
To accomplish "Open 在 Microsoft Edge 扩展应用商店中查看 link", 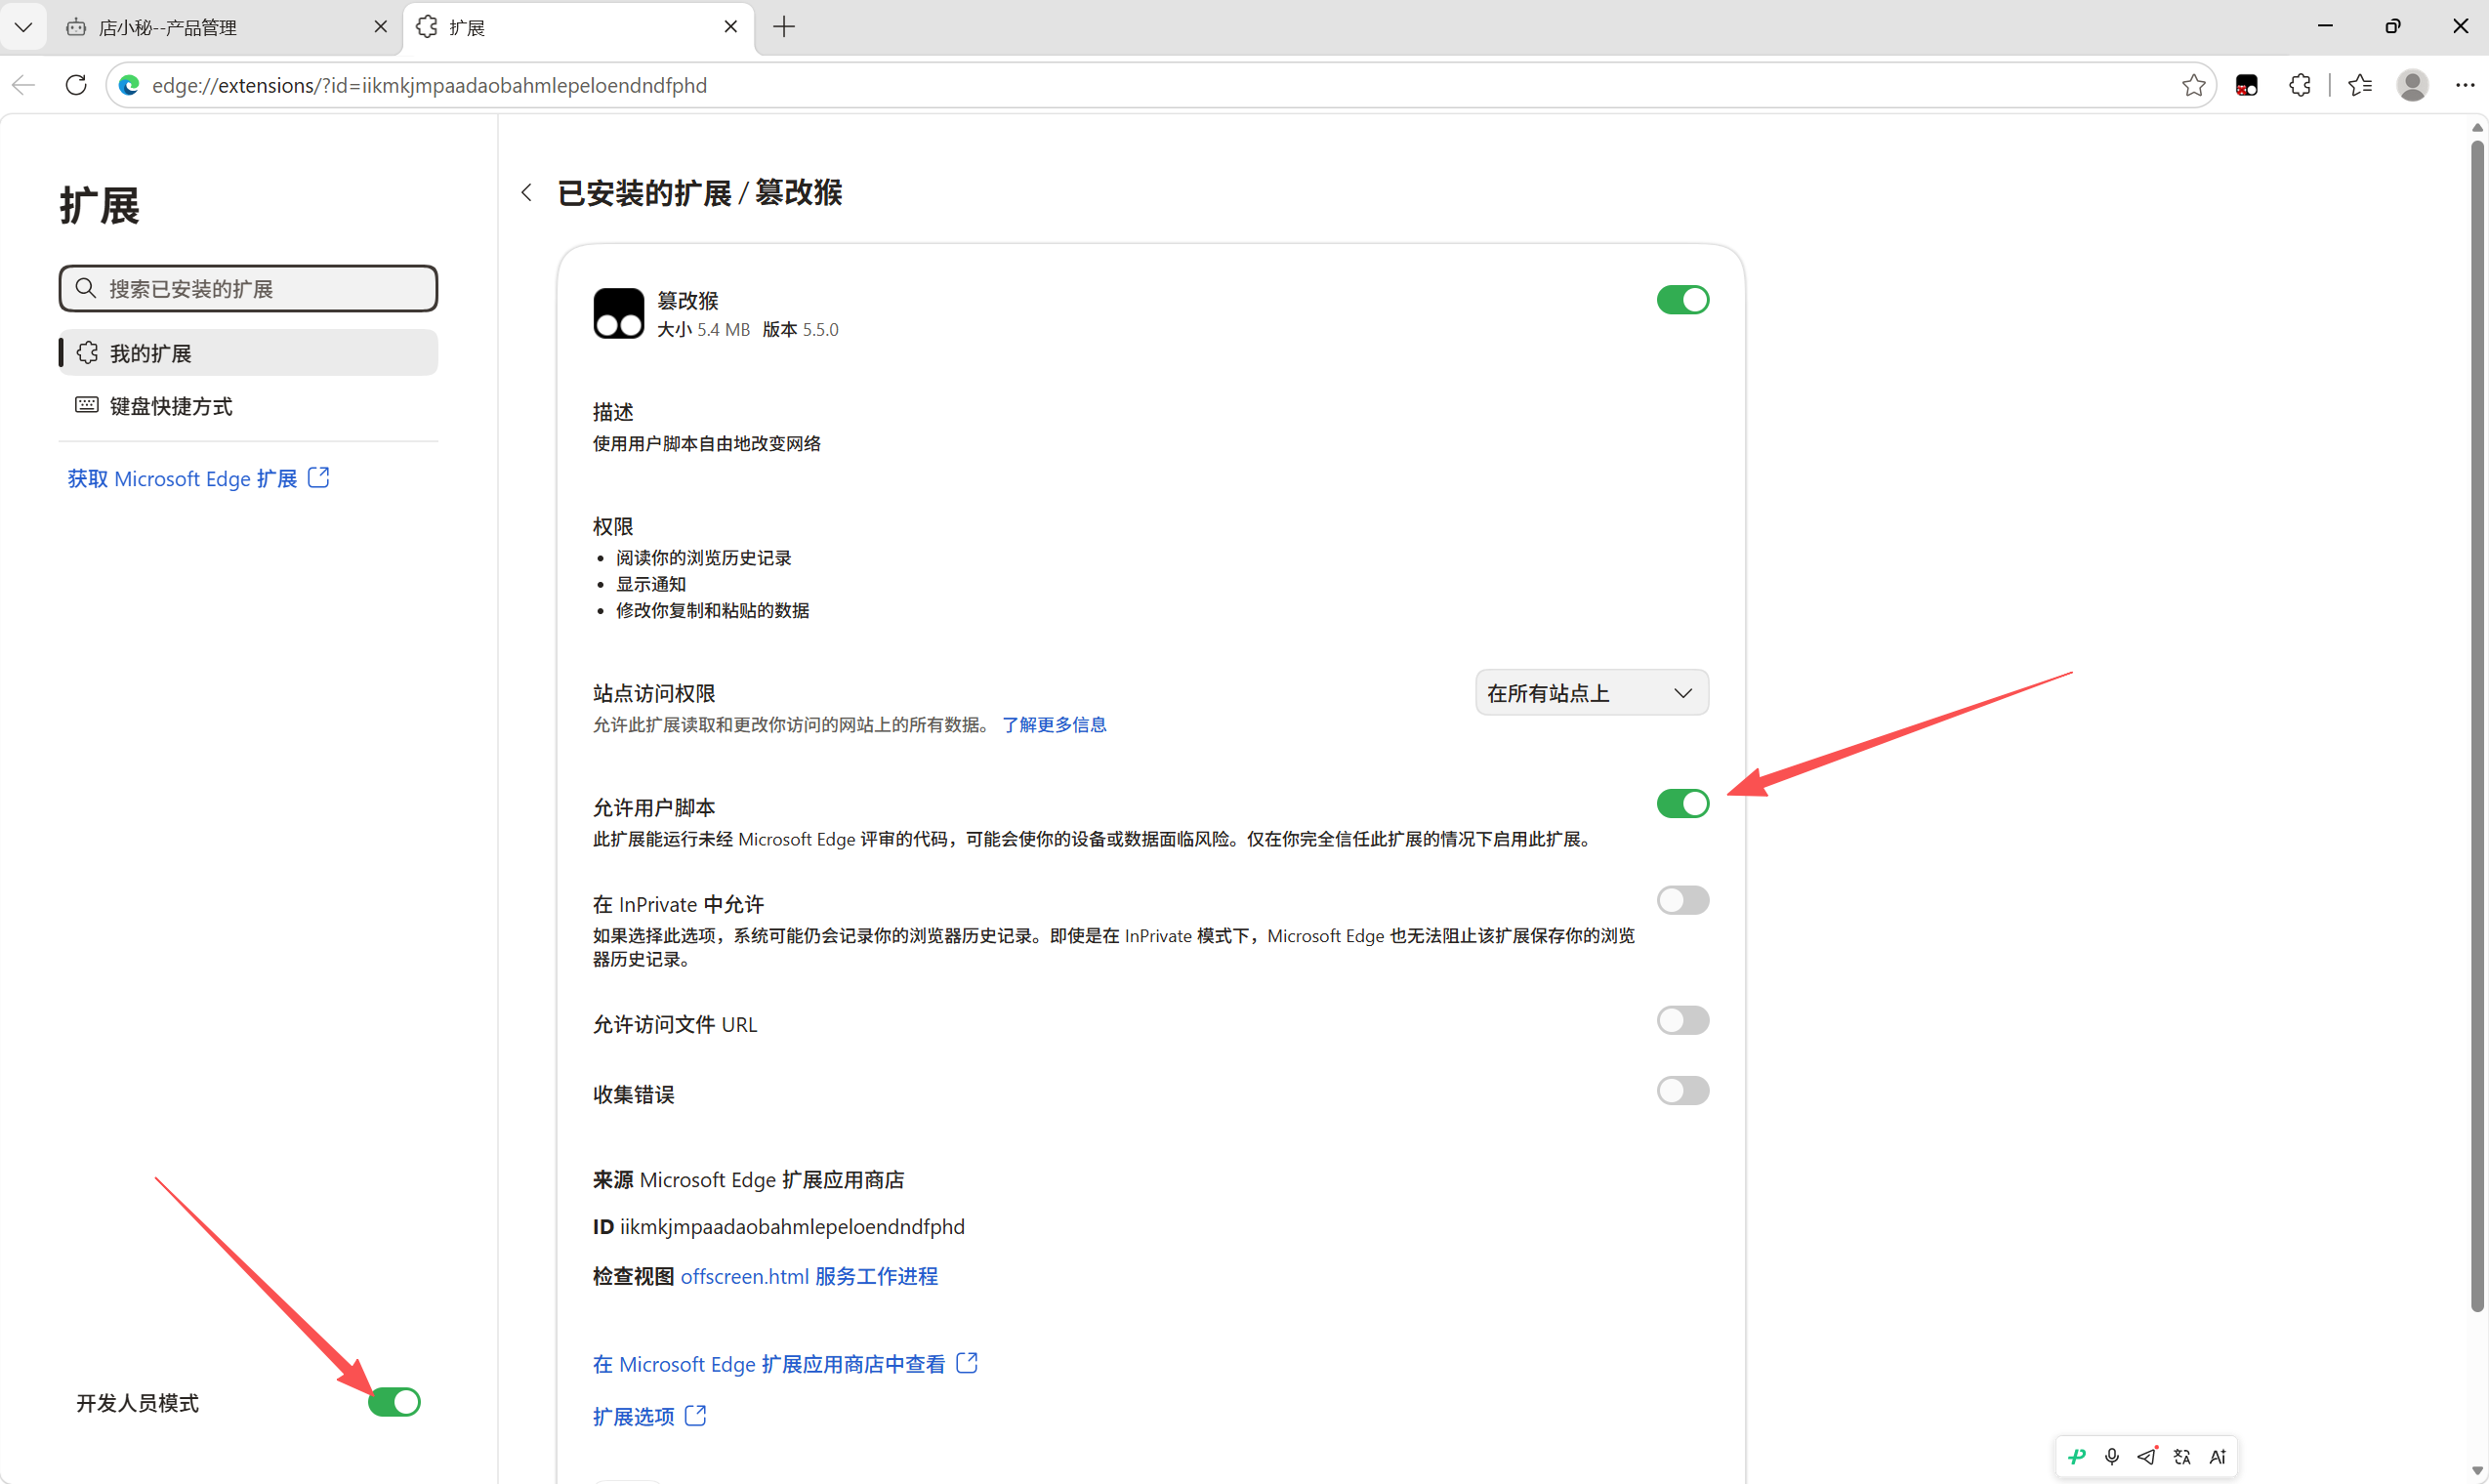I will click(785, 1364).
